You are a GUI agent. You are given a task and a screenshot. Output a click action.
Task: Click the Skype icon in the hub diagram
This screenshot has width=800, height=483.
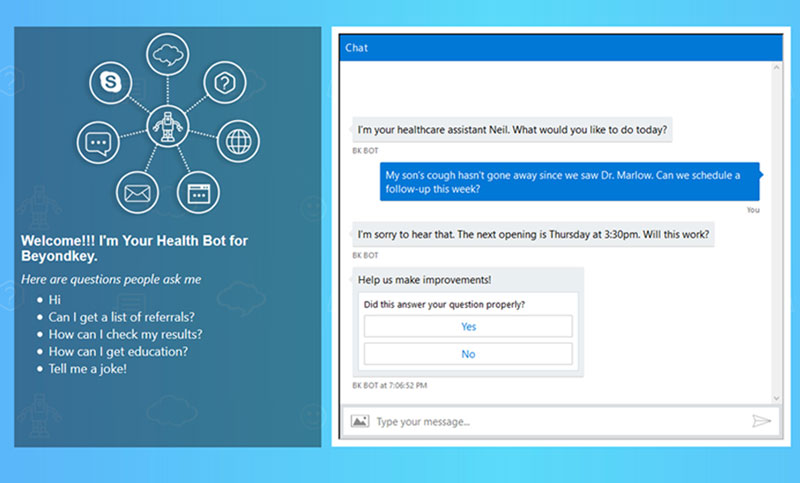110,82
